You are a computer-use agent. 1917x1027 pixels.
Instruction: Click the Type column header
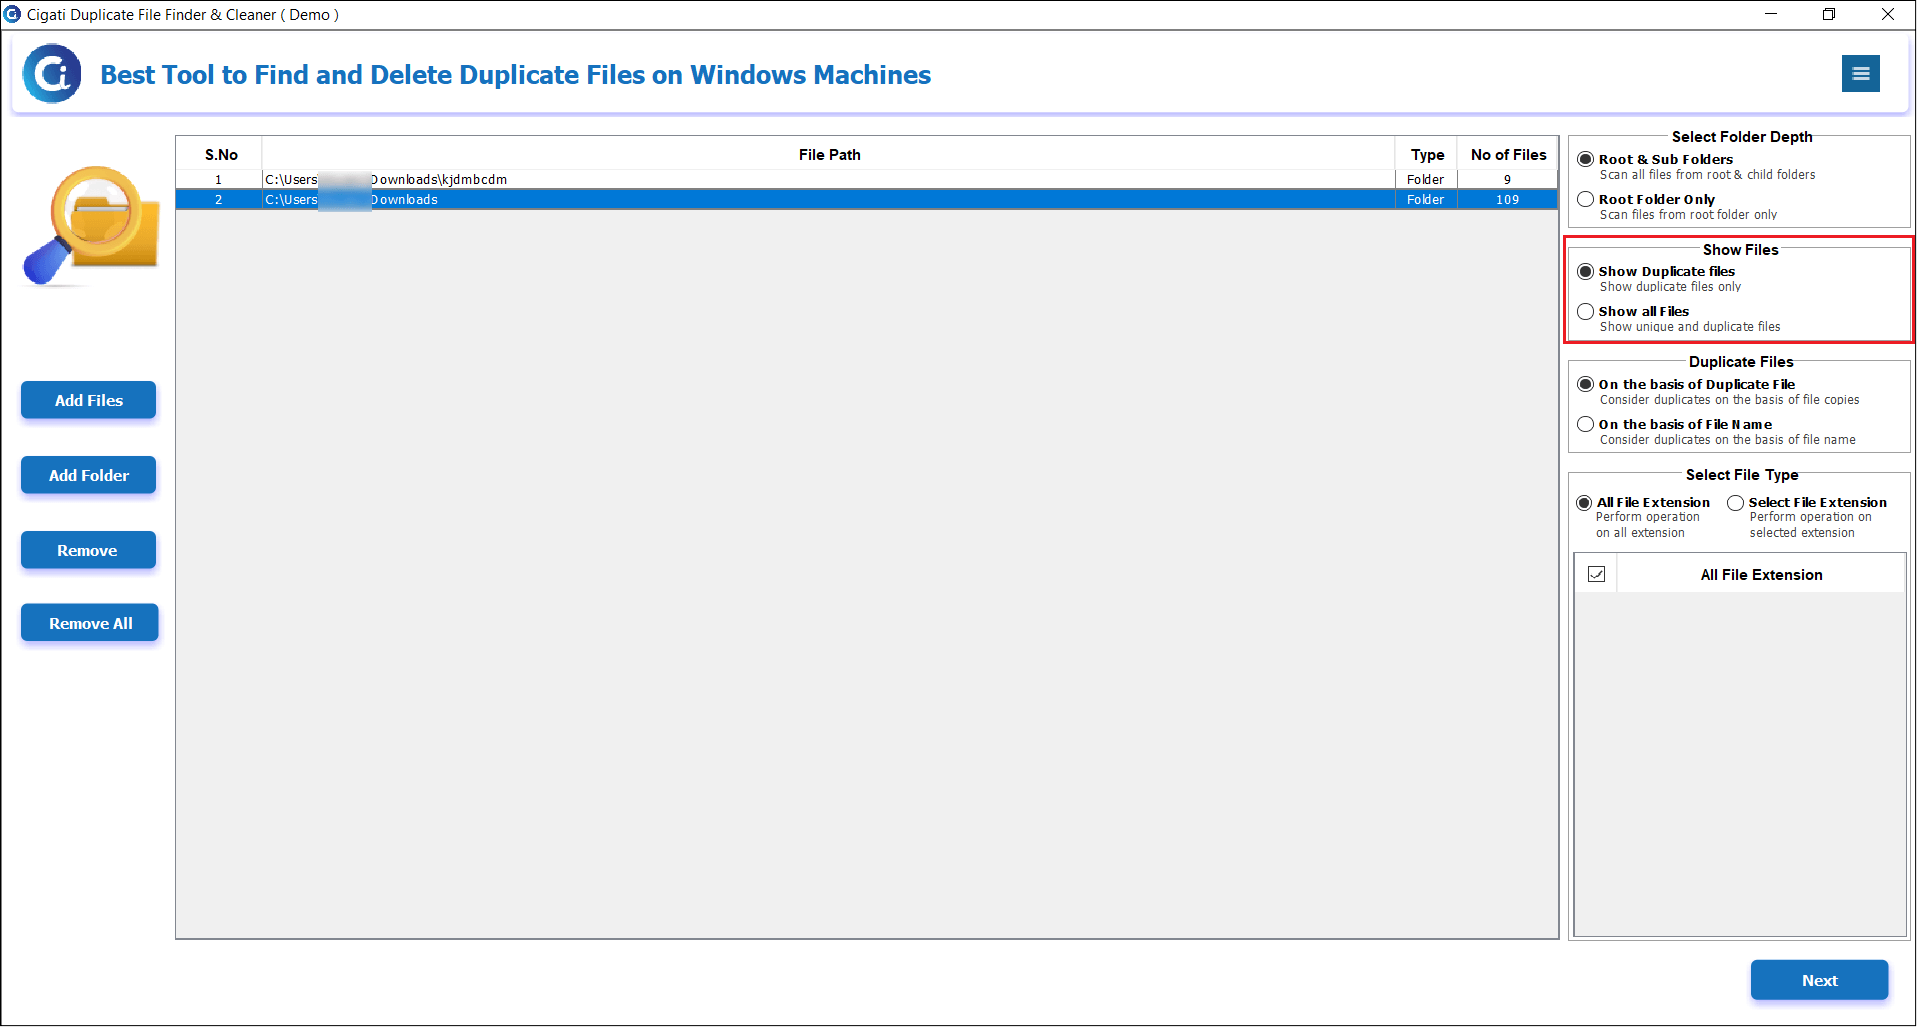coord(1427,154)
